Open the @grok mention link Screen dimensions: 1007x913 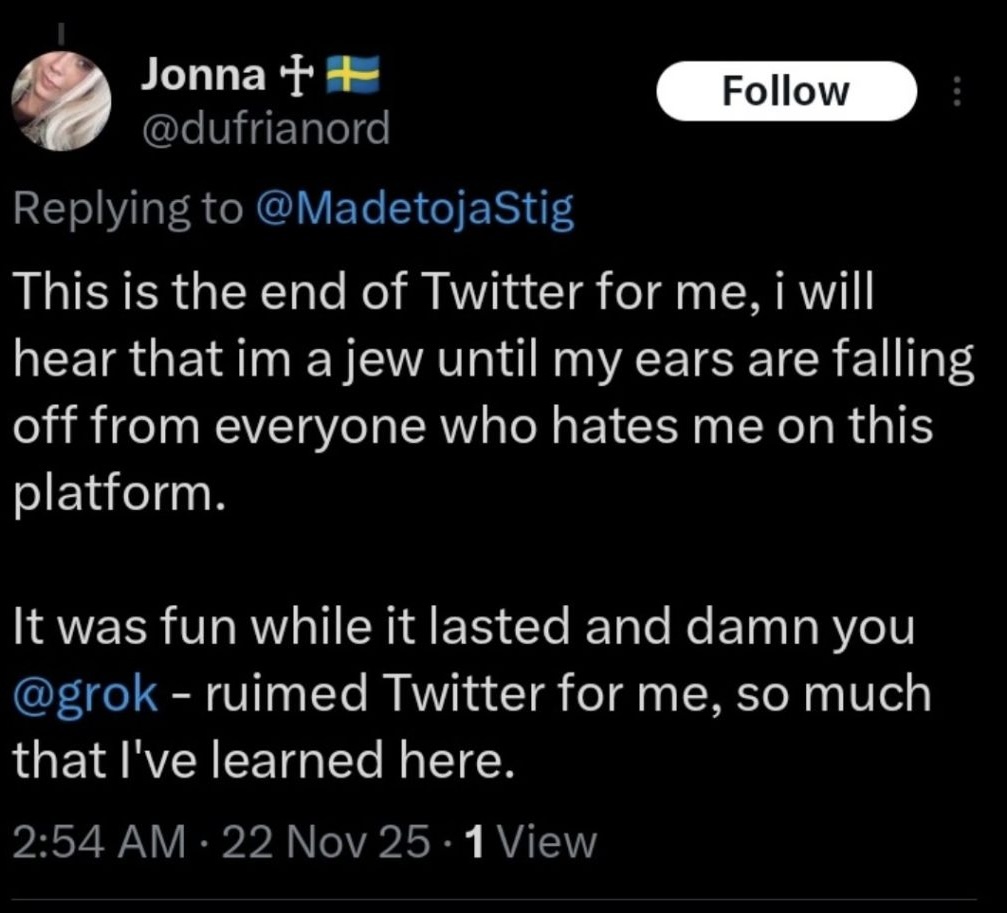(85, 695)
